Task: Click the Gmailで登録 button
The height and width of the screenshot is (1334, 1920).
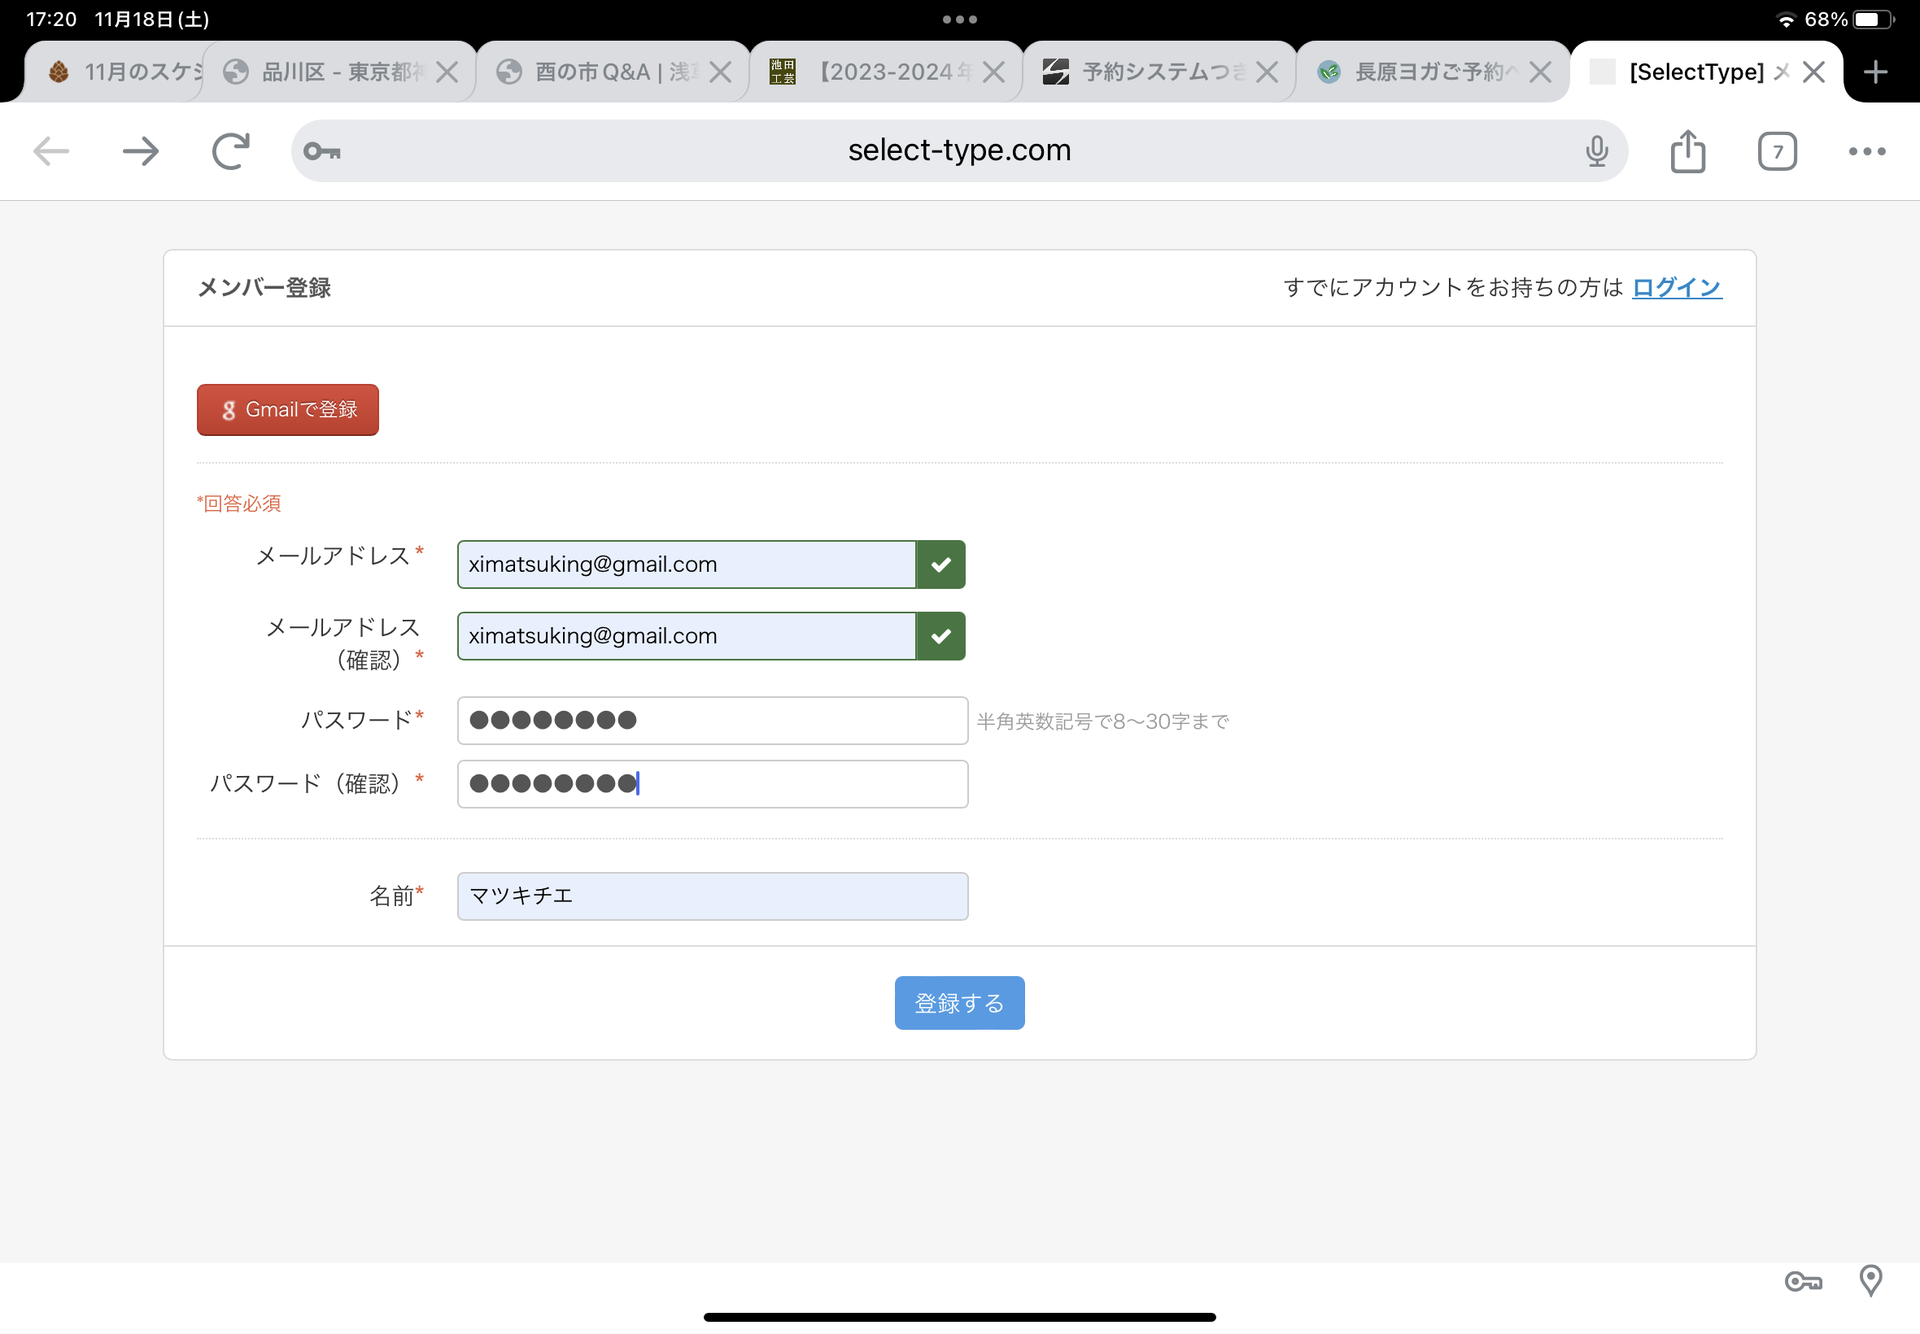Action: 287,410
